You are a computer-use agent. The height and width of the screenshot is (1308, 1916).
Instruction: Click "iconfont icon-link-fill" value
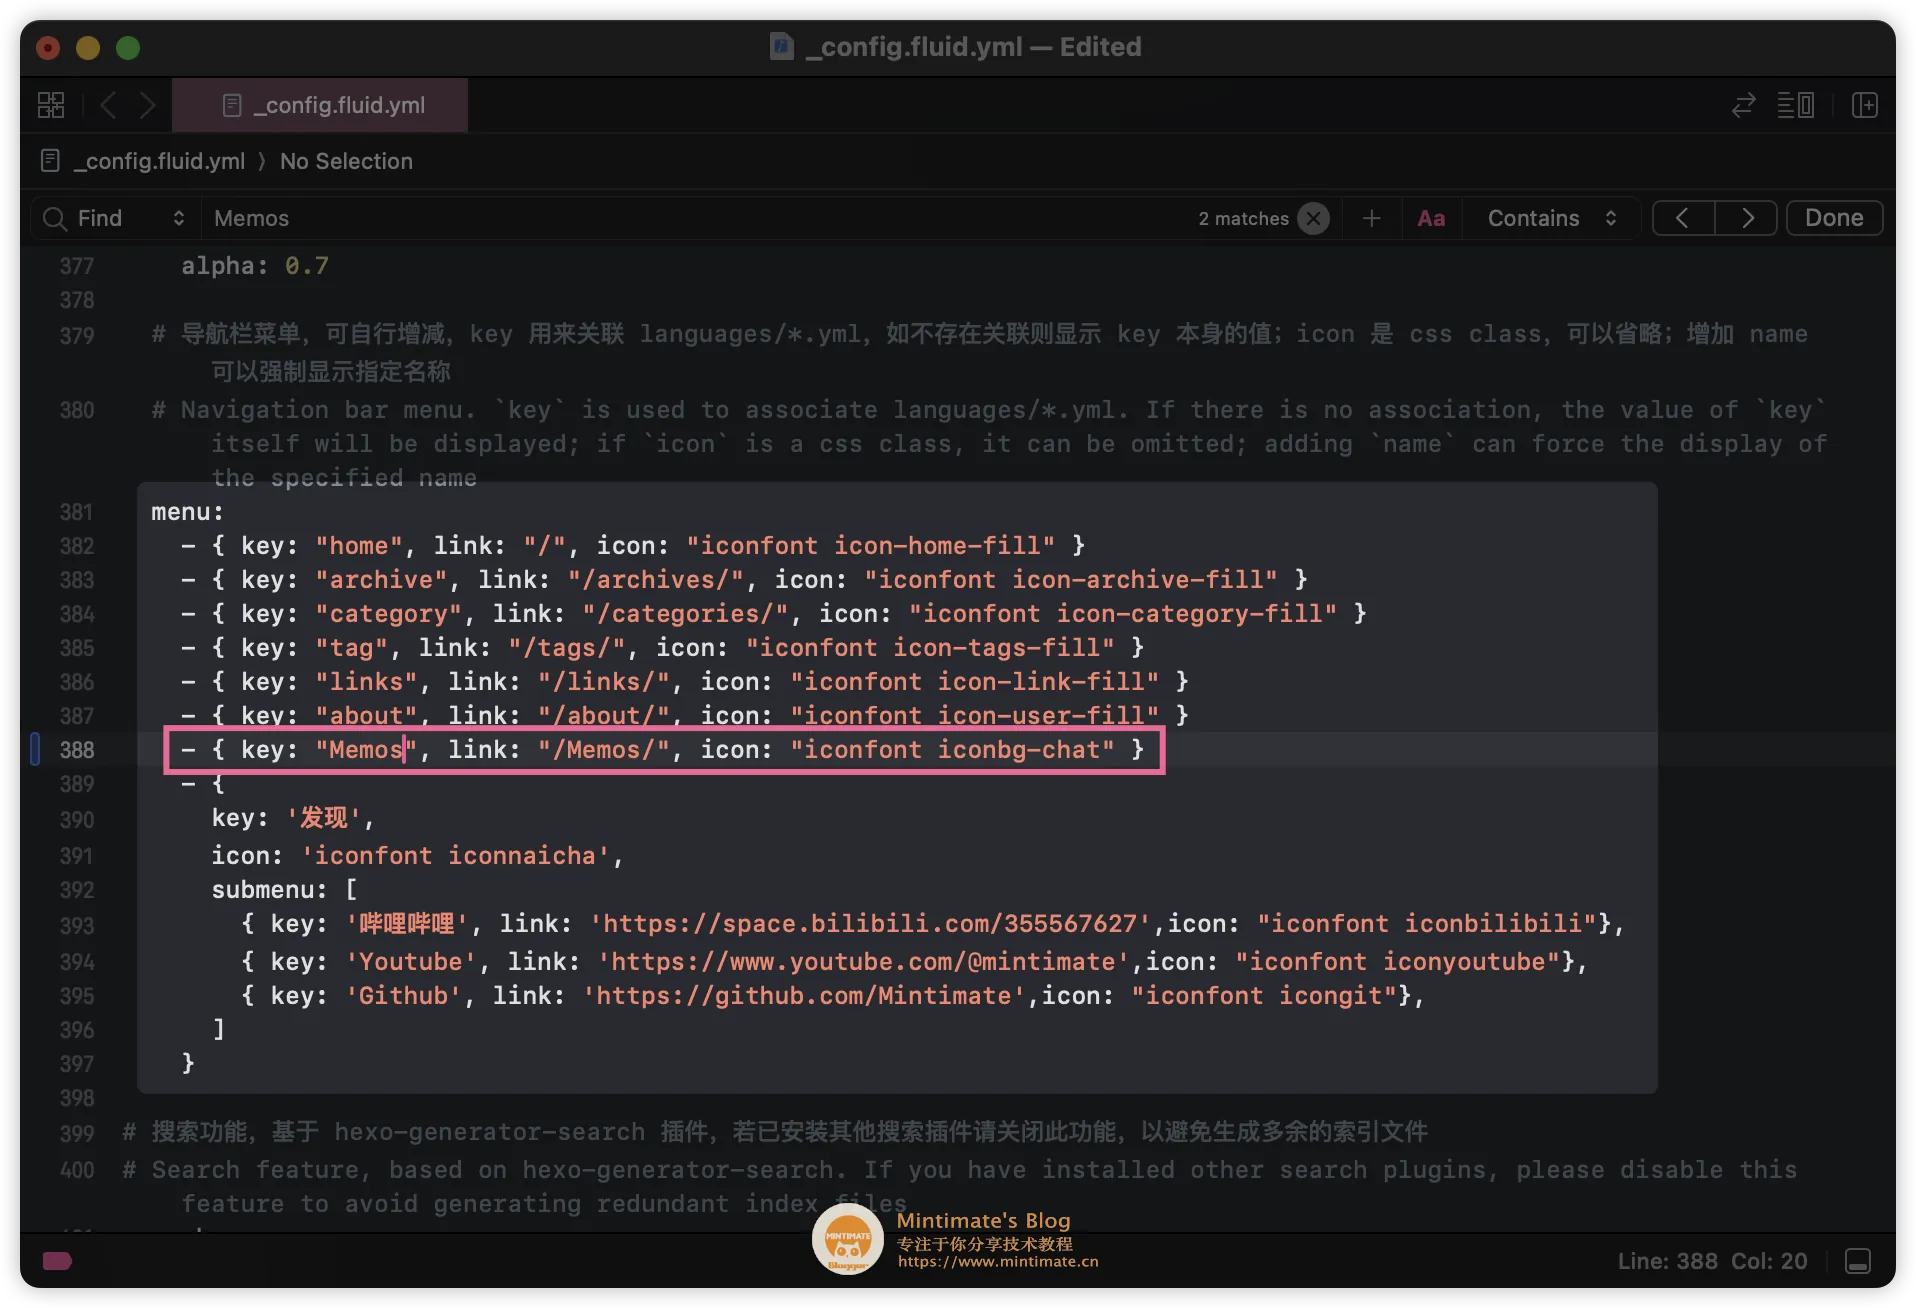tap(974, 682)
